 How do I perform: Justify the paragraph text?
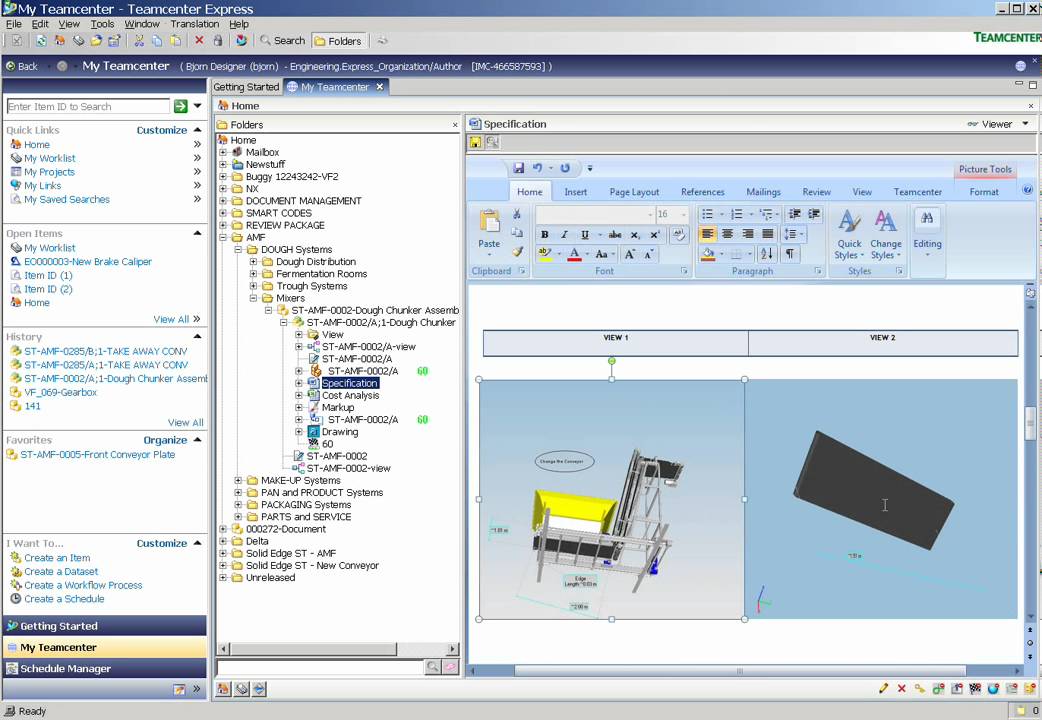(768, 234)
